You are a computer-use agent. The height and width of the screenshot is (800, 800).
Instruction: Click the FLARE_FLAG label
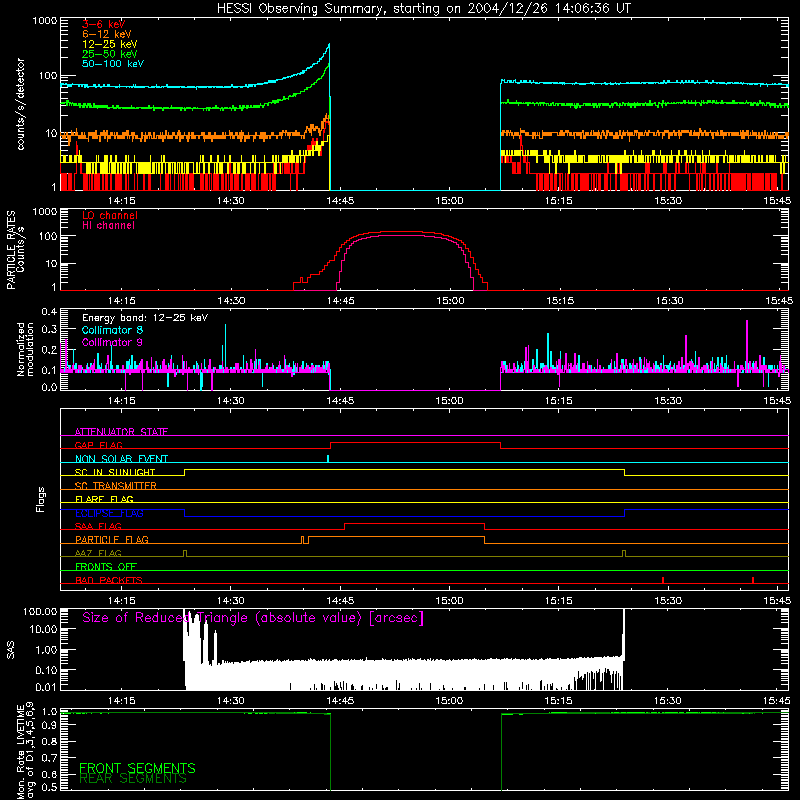click(x=104, y=499)
